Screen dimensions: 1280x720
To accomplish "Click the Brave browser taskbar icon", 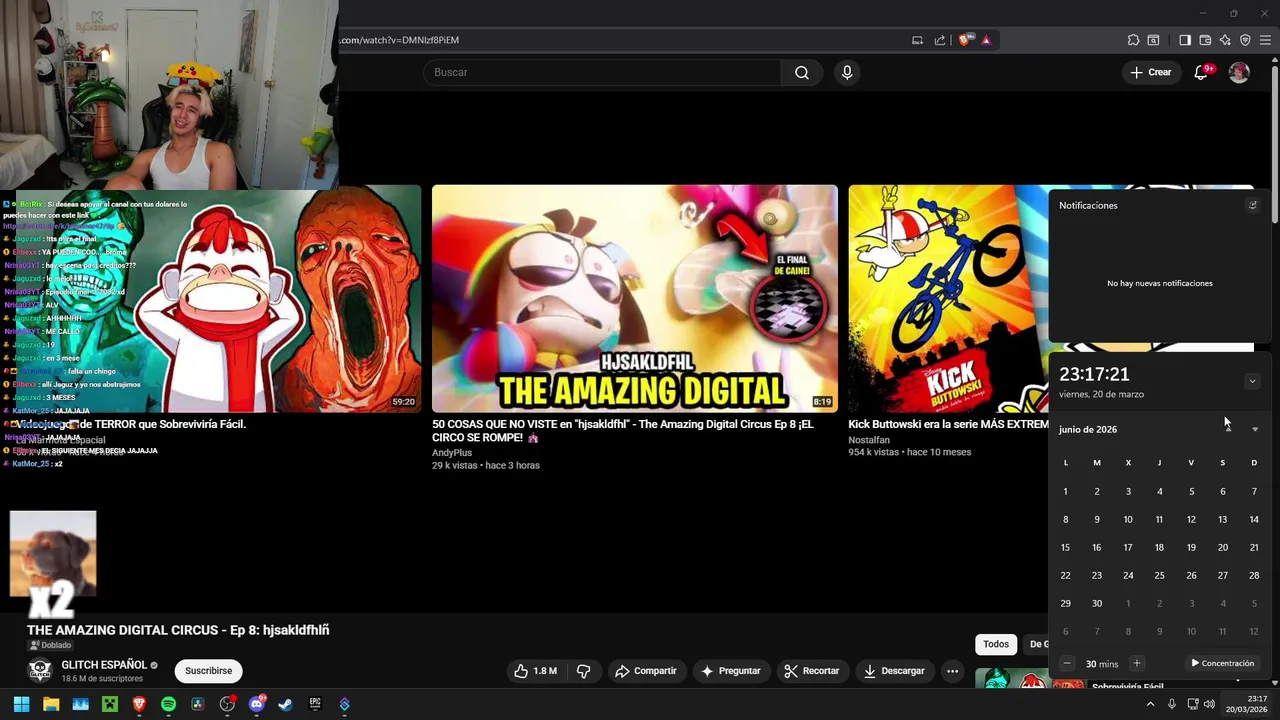I will point(139,704).
